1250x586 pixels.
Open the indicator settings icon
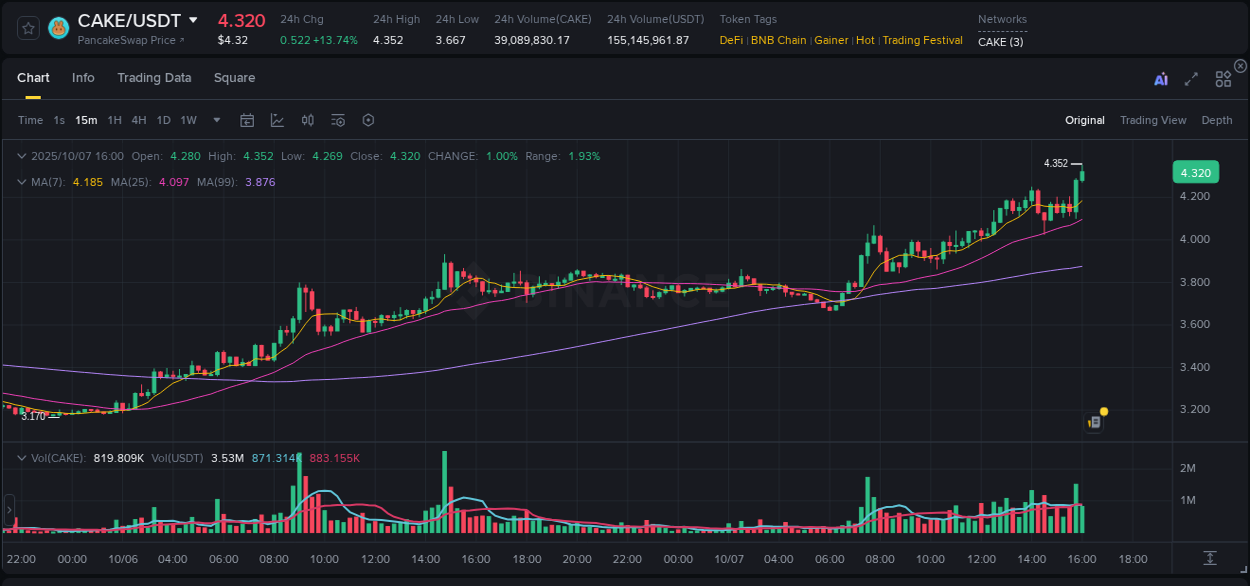337,120
